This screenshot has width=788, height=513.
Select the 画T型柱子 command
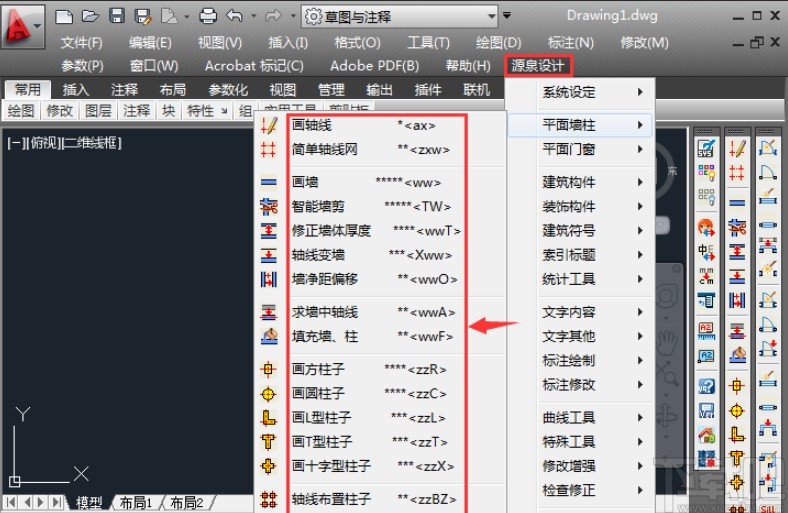[x=378, y=442]
